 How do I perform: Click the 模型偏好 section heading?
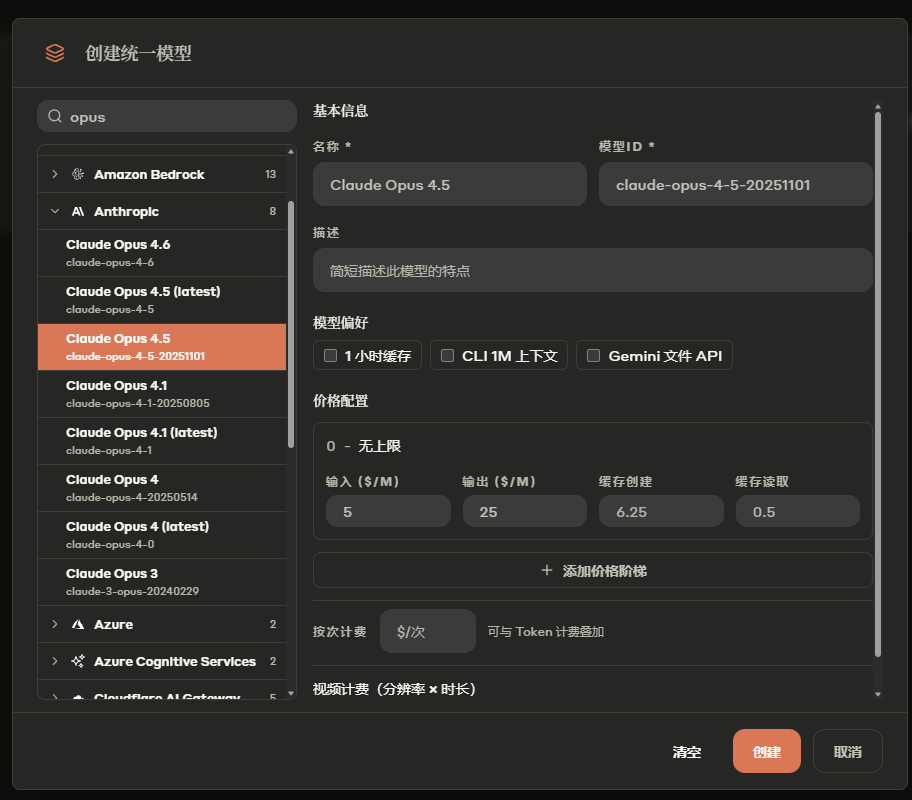point(340,323)
